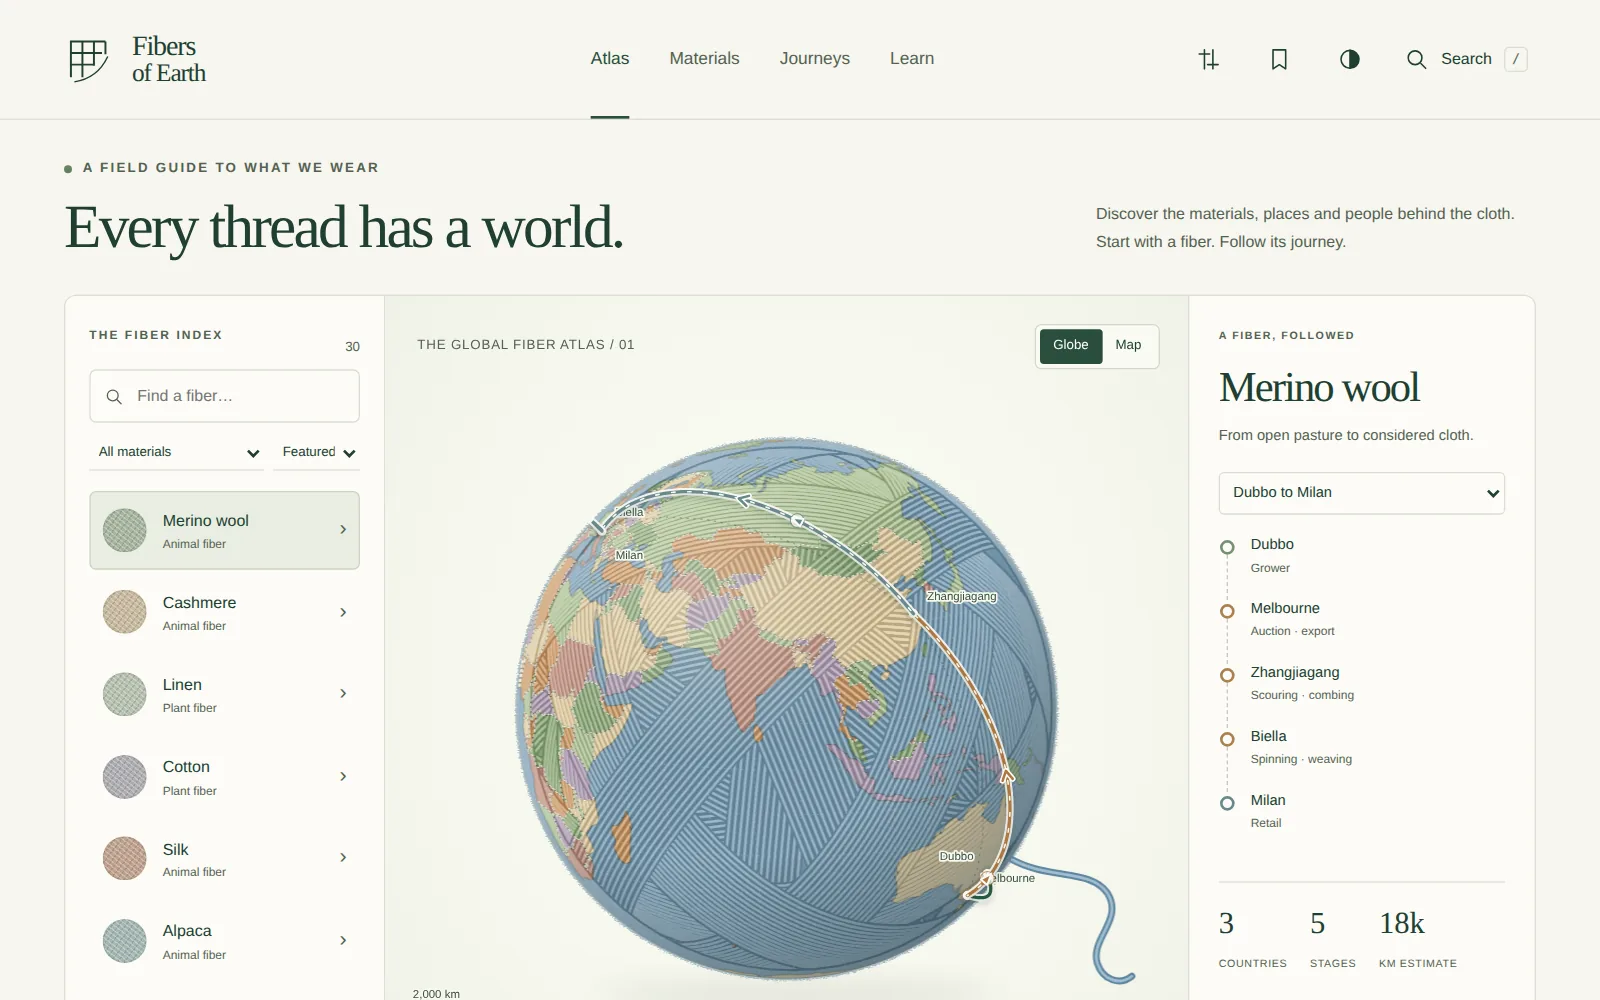The height and width of the screenshot is (1000, 1600).
Task: Expand the Cashmere row chevron
Action: click(343, 612)
